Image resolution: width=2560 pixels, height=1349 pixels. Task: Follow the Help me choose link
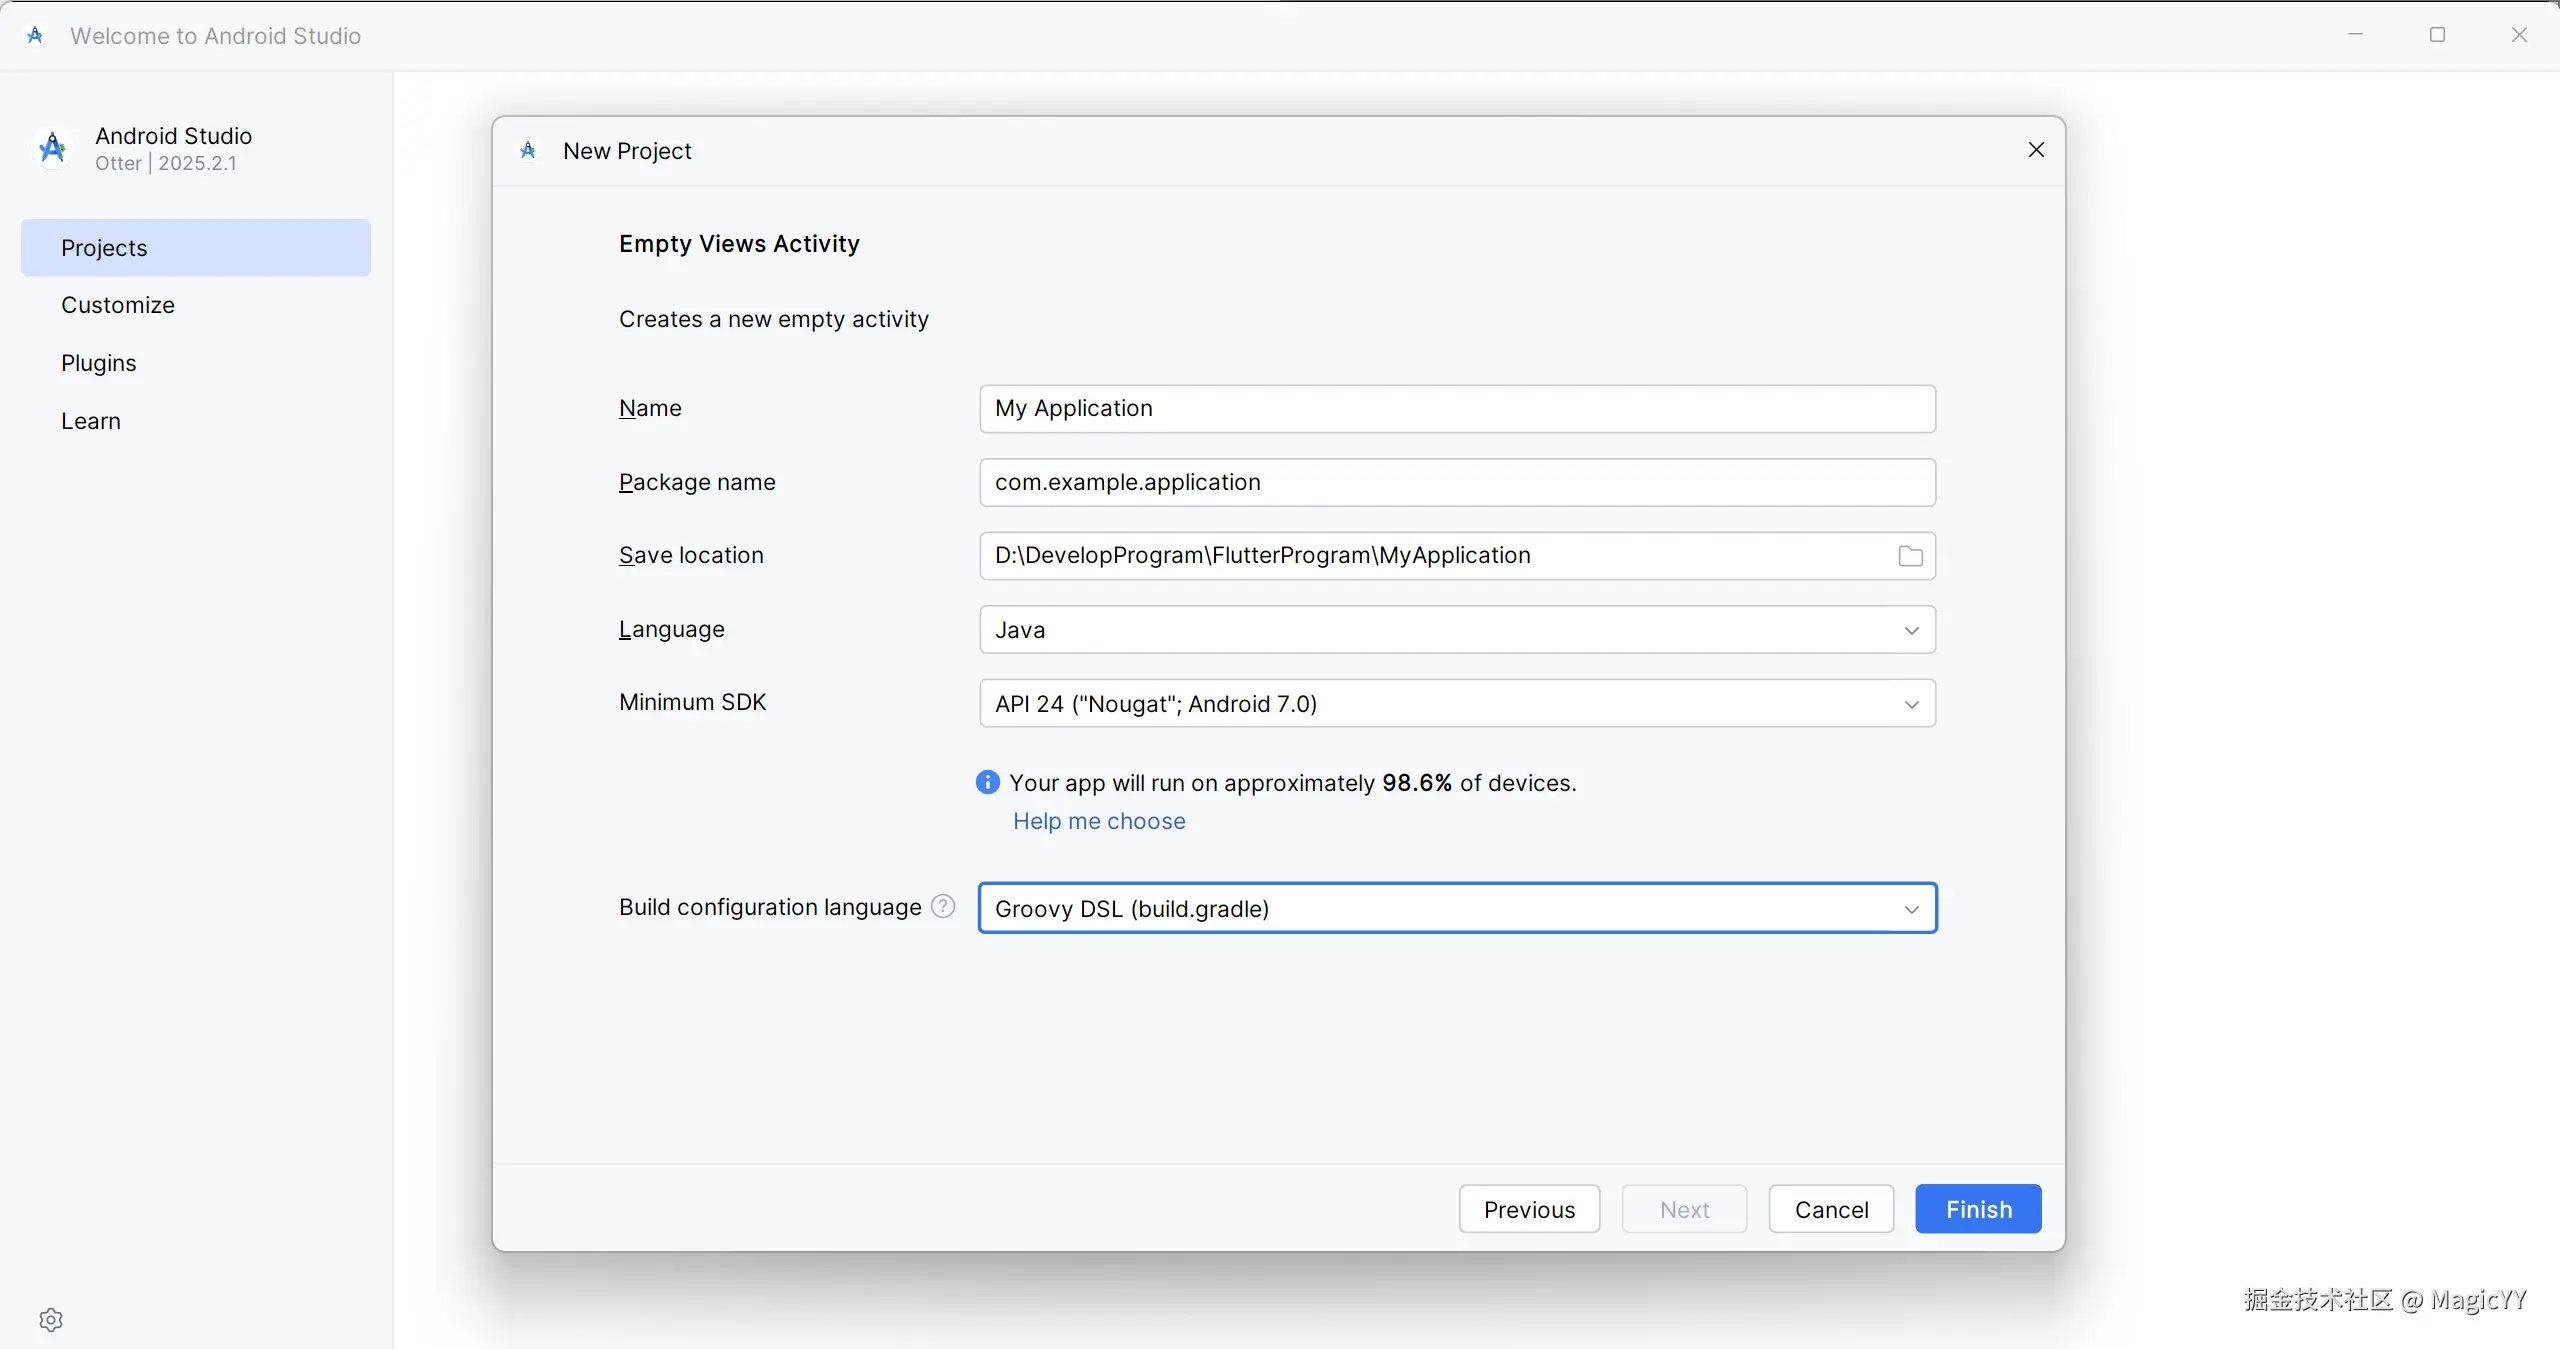[x=1099, y=821]
